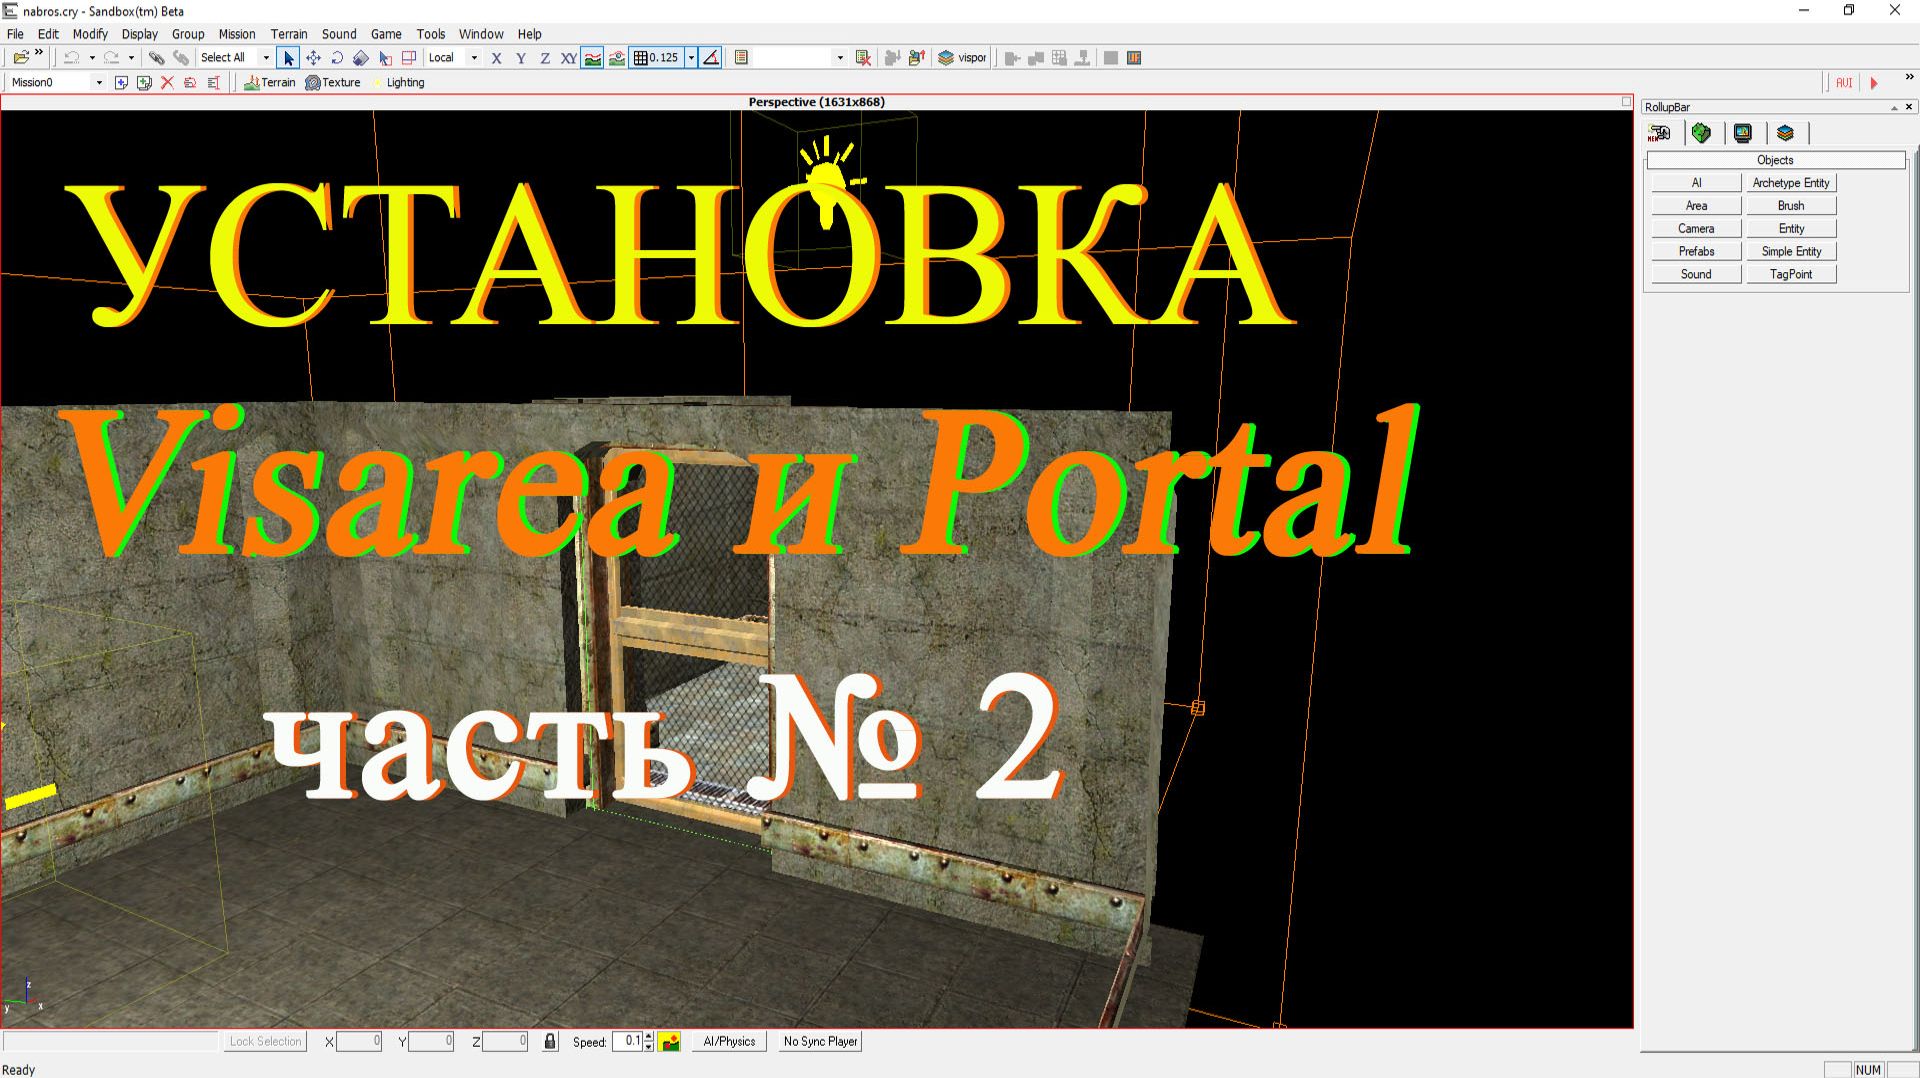
Task: Maximize the Perspective viewport with corner box
Action: pos(1626,102)
